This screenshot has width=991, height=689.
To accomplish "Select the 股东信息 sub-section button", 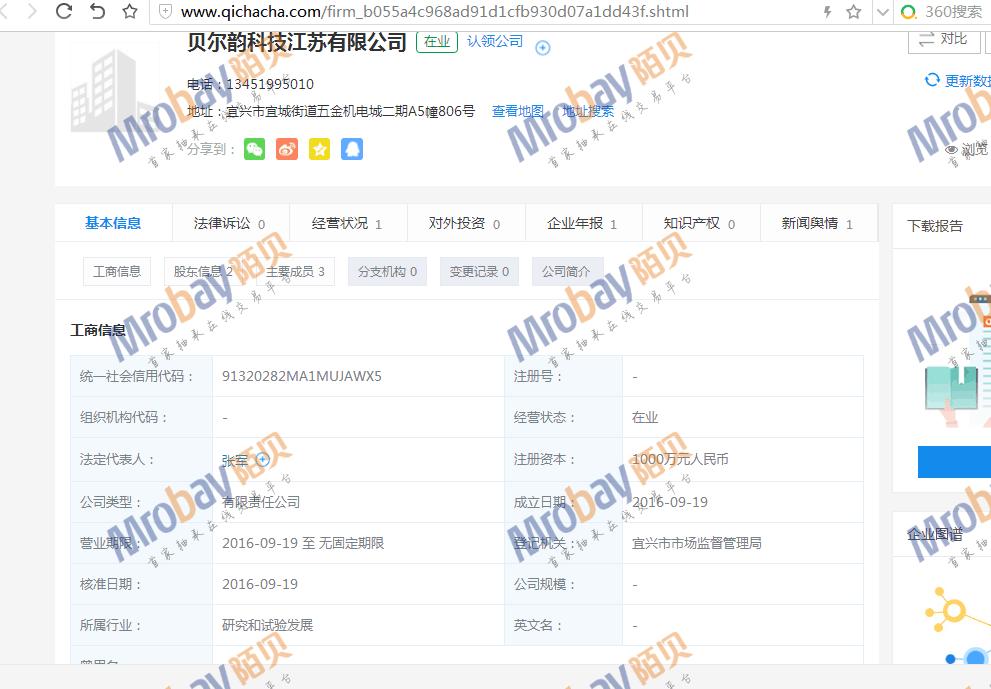I will click(203, 271).
